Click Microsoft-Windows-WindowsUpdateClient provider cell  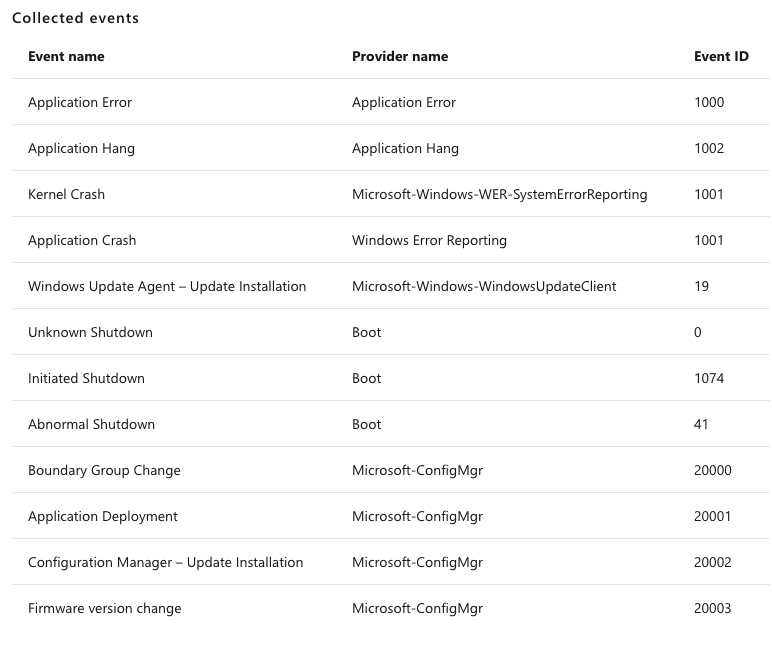[484, 286]
